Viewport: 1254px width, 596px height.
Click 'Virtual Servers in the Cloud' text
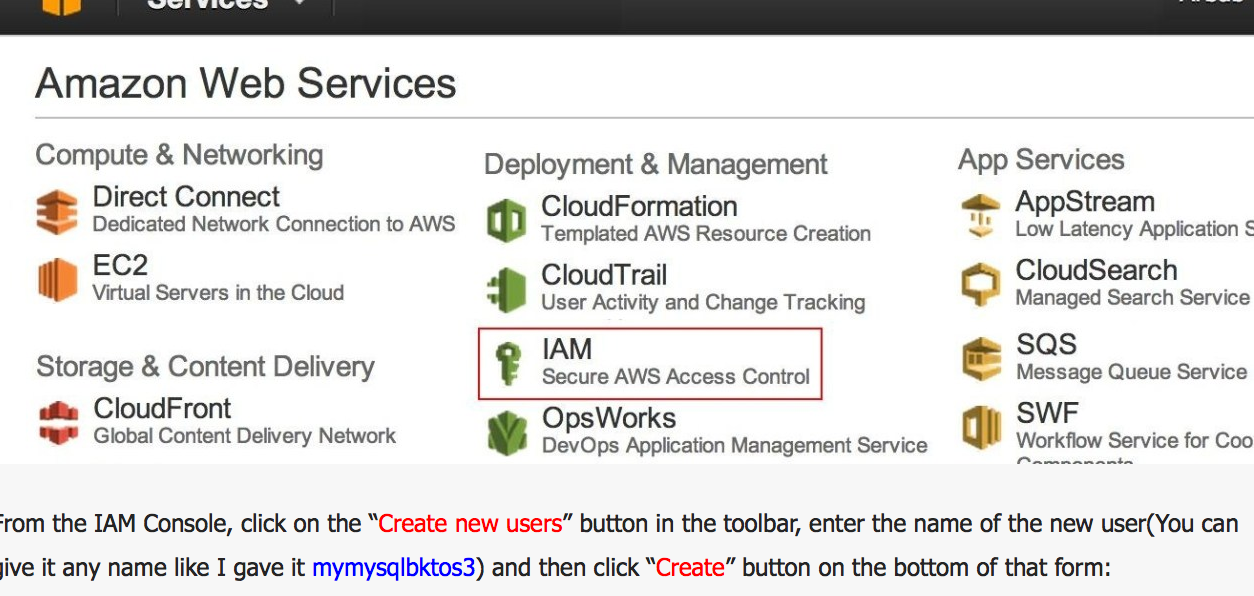click(218, 293)
